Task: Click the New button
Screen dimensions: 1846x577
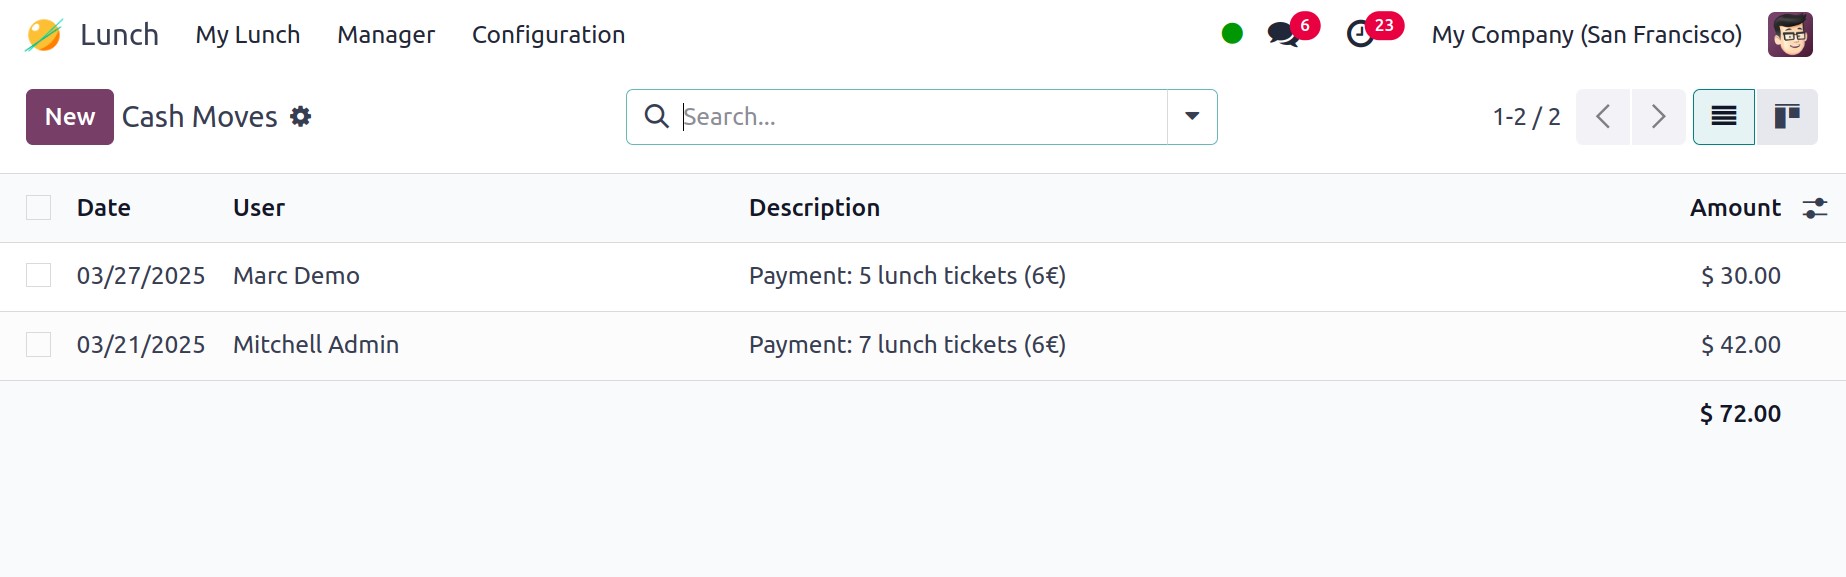Action: pos(70,117)
